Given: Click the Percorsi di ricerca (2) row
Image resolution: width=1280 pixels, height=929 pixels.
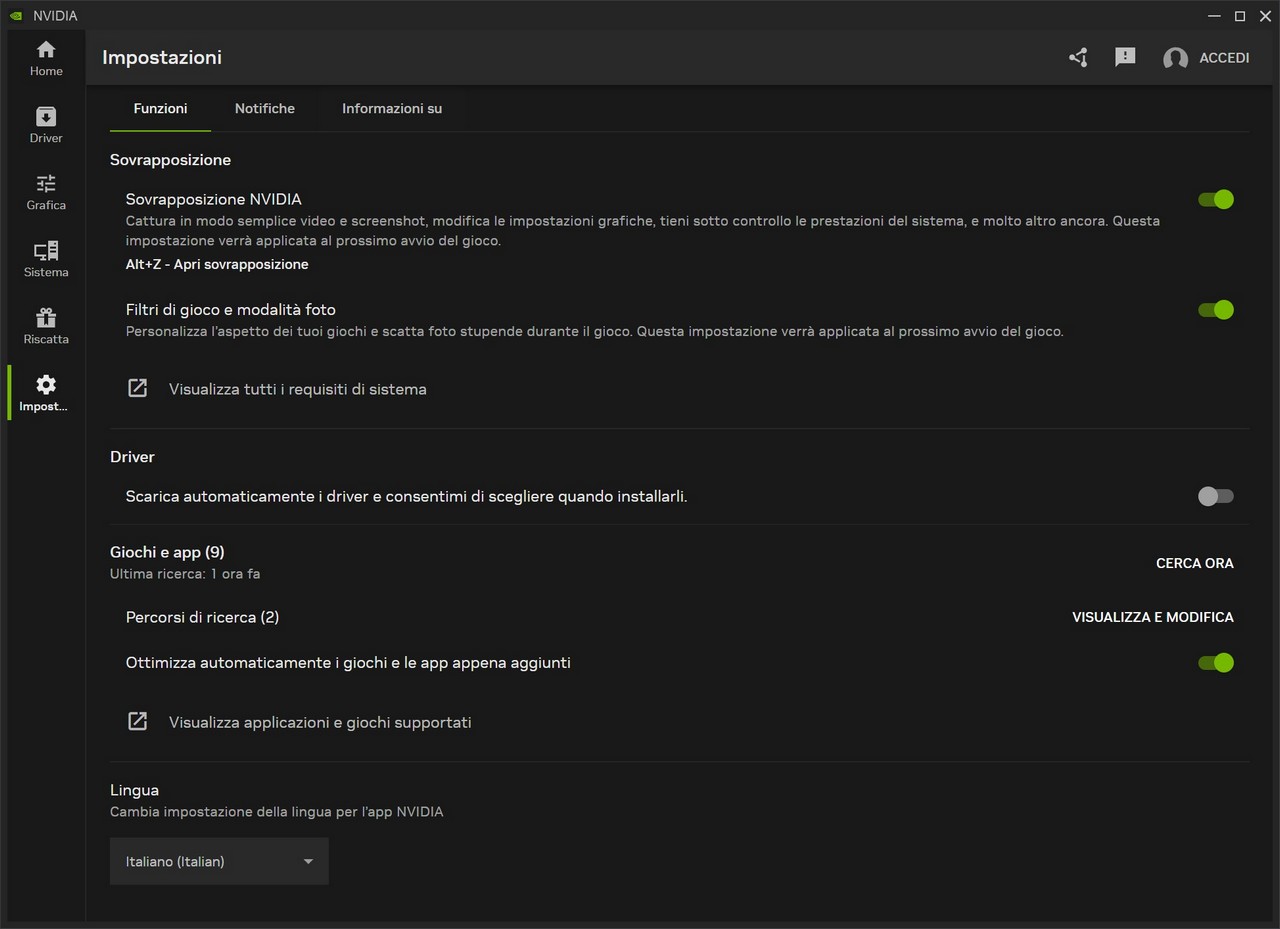Looking at the screenshot, I should pos(202,617).
